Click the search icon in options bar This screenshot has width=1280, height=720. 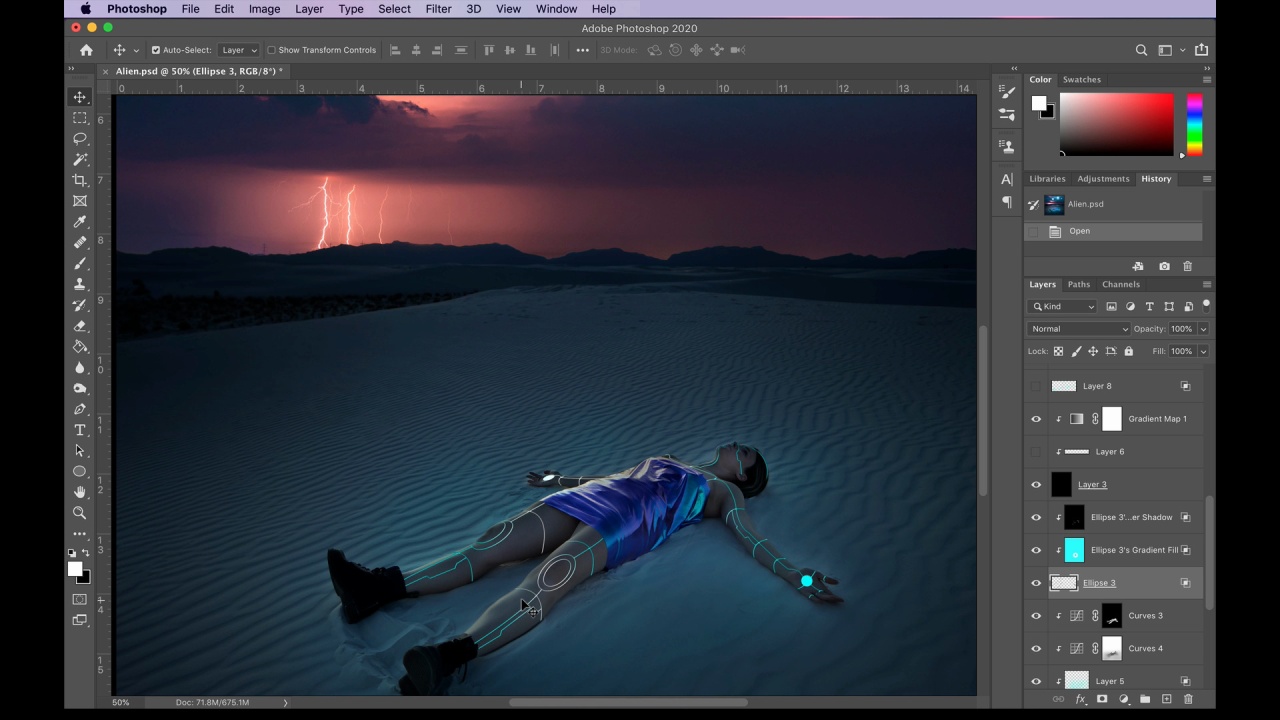1141,50
